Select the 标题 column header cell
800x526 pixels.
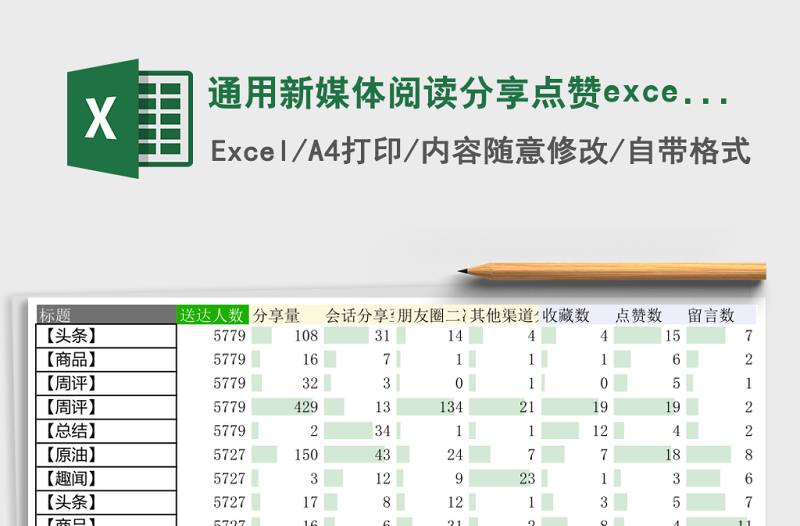106,315
